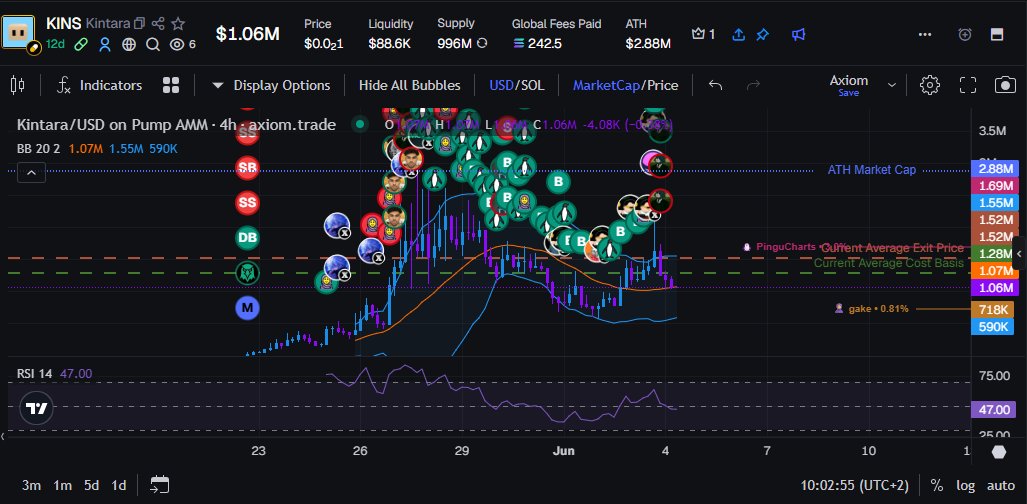Add KINS to favorites with star

coord(177,24)
